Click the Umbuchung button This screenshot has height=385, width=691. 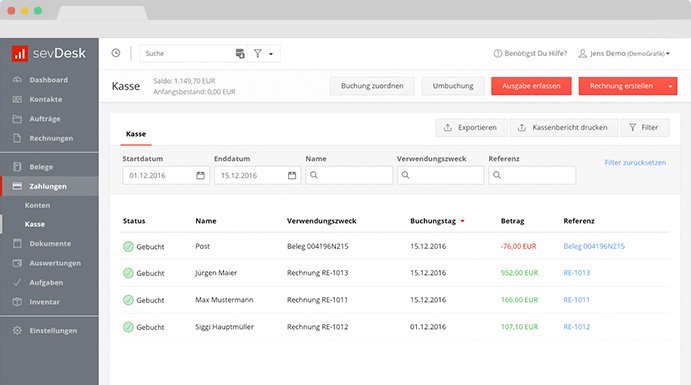[x=453, y=86]
